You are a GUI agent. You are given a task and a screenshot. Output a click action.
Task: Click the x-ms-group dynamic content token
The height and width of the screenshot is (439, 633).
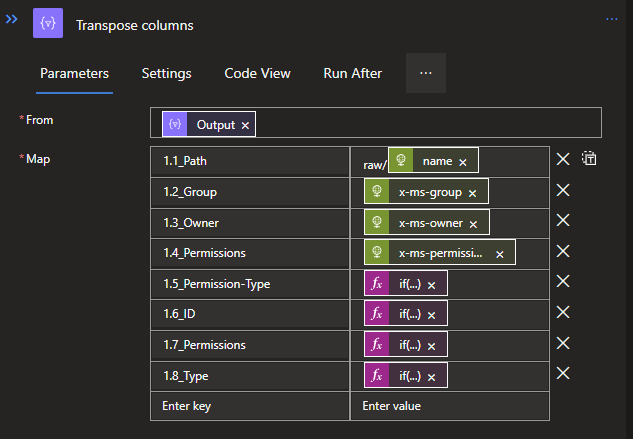point(429,193)
